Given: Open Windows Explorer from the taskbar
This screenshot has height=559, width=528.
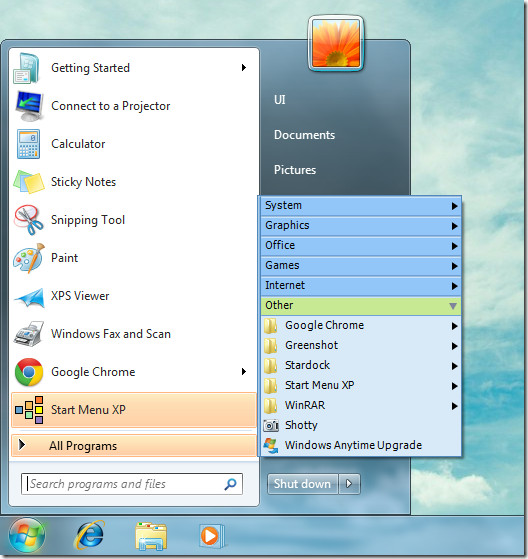Looking at the screenshot, I should click(151, 536).
